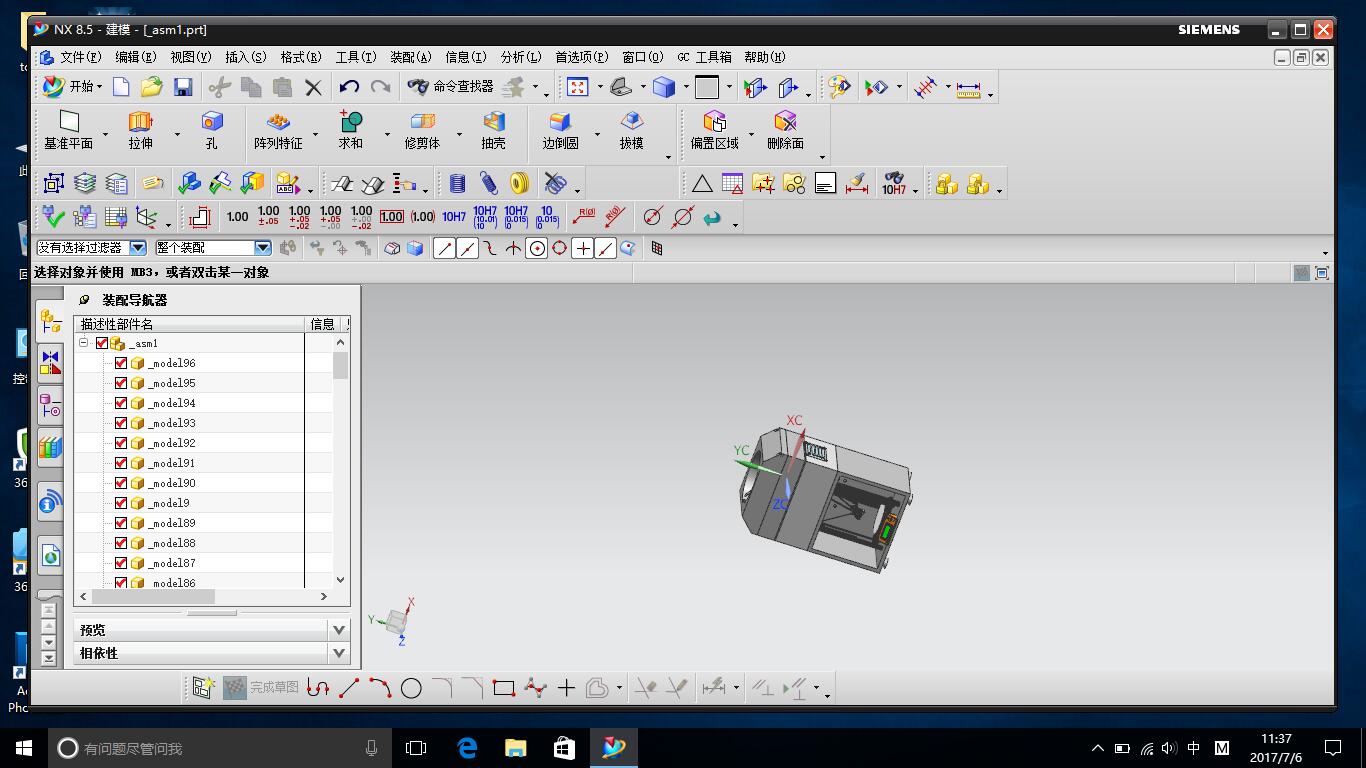1366x768 pixels.
Task: Click the New file icon
Action: pyautogui.click(x=121, y=87)
